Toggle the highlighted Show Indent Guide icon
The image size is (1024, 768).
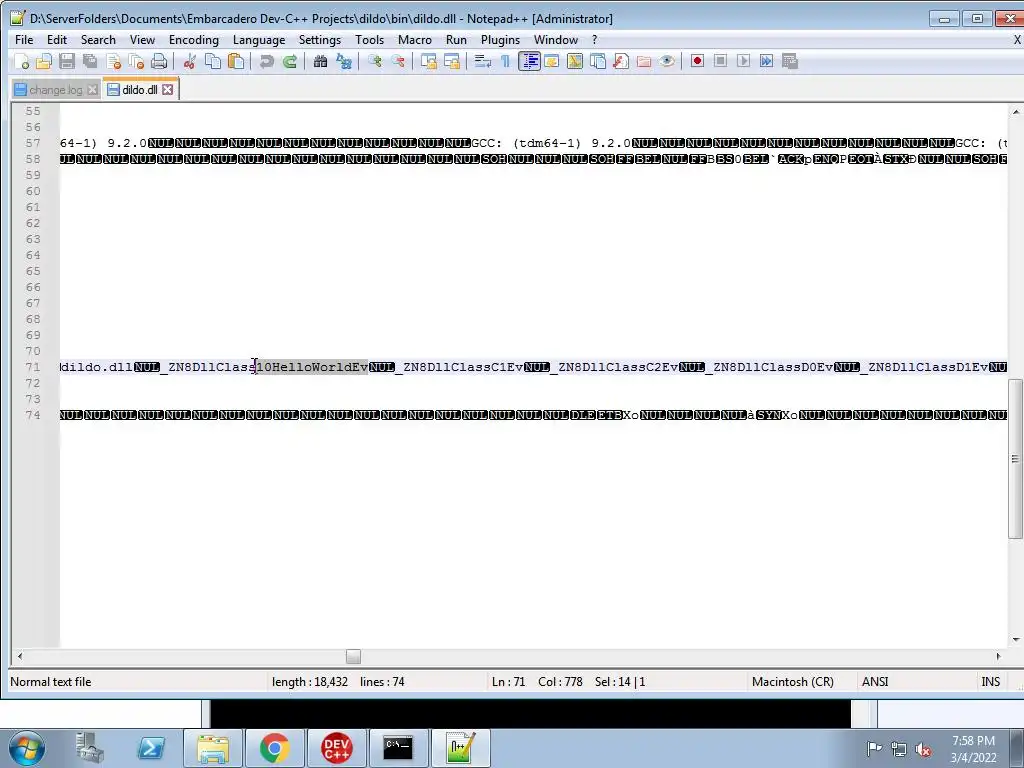(x=529, y=61)
